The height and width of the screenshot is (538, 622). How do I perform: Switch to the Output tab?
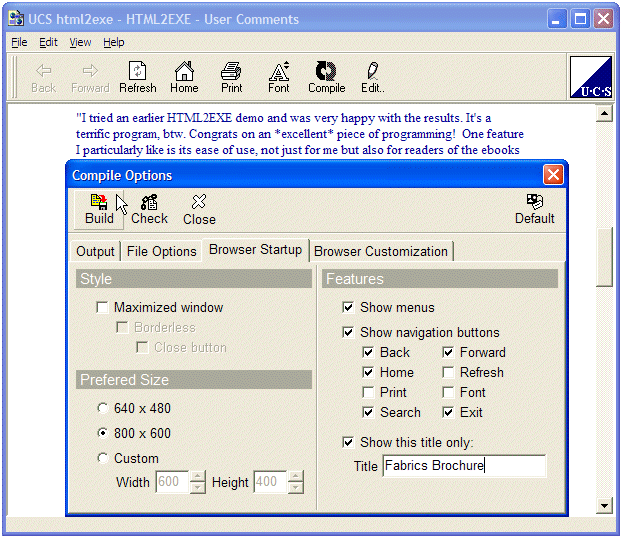tap(95, 252)
